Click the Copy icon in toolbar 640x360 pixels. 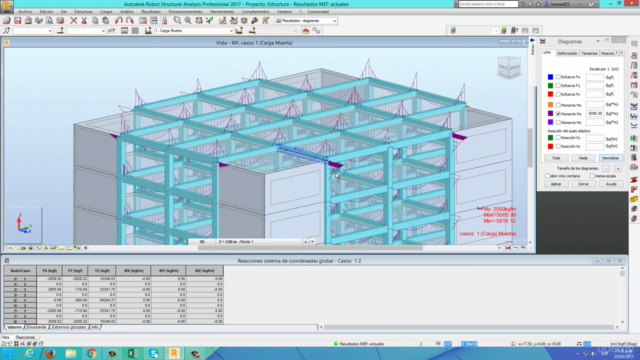[95, 20]
